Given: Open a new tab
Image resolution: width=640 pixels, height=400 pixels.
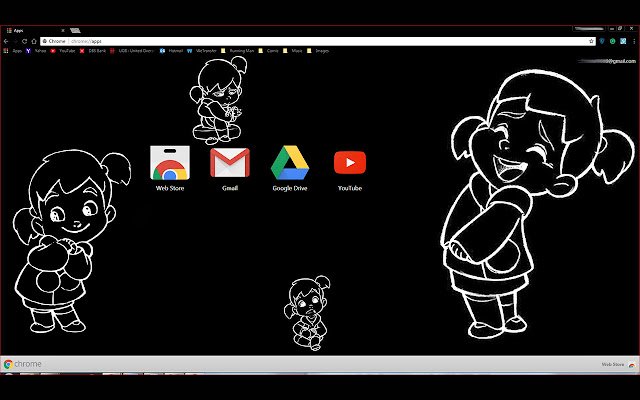Looking at the screenshot, I should click(x=75, y=31).
